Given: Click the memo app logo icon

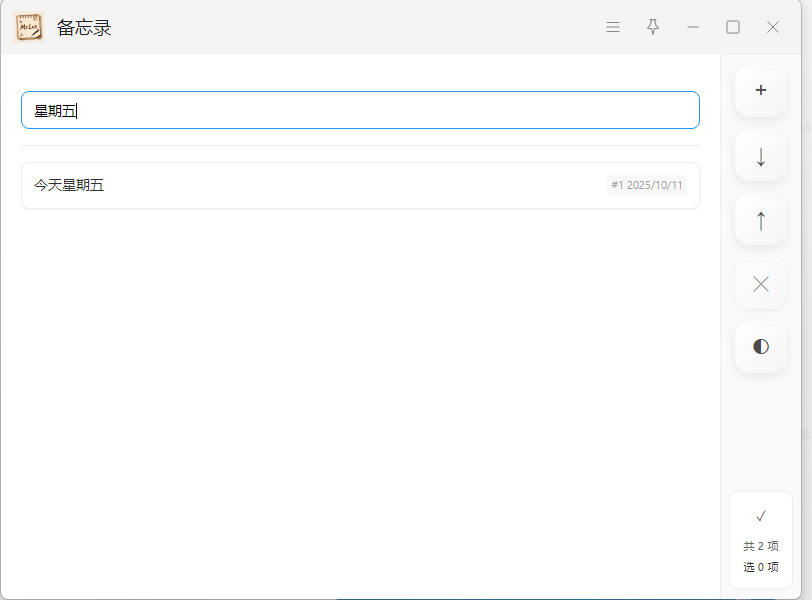Looking at the screenshot, I should (x=29, y=27).
